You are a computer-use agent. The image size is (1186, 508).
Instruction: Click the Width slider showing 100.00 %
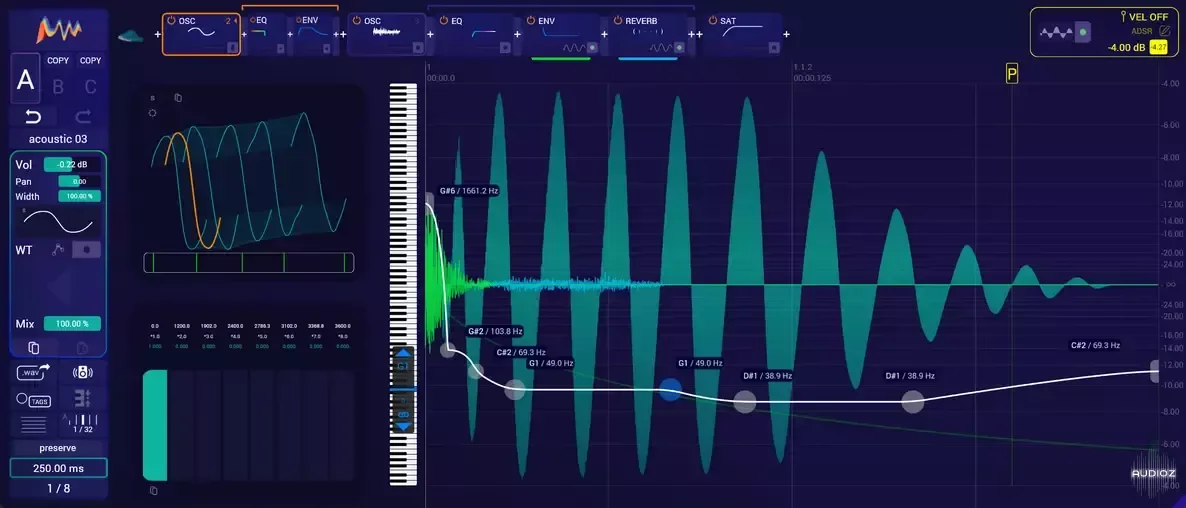pos(79,197)
